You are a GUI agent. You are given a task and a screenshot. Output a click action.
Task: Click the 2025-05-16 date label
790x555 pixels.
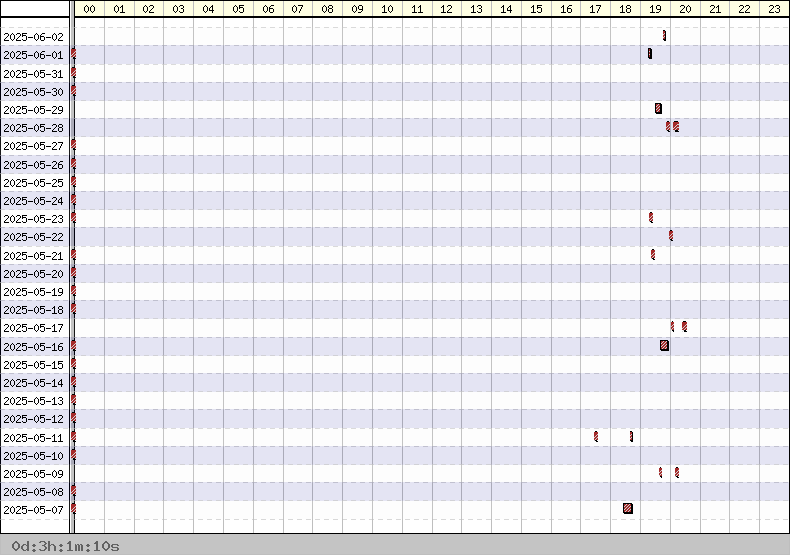pos(34,347)
